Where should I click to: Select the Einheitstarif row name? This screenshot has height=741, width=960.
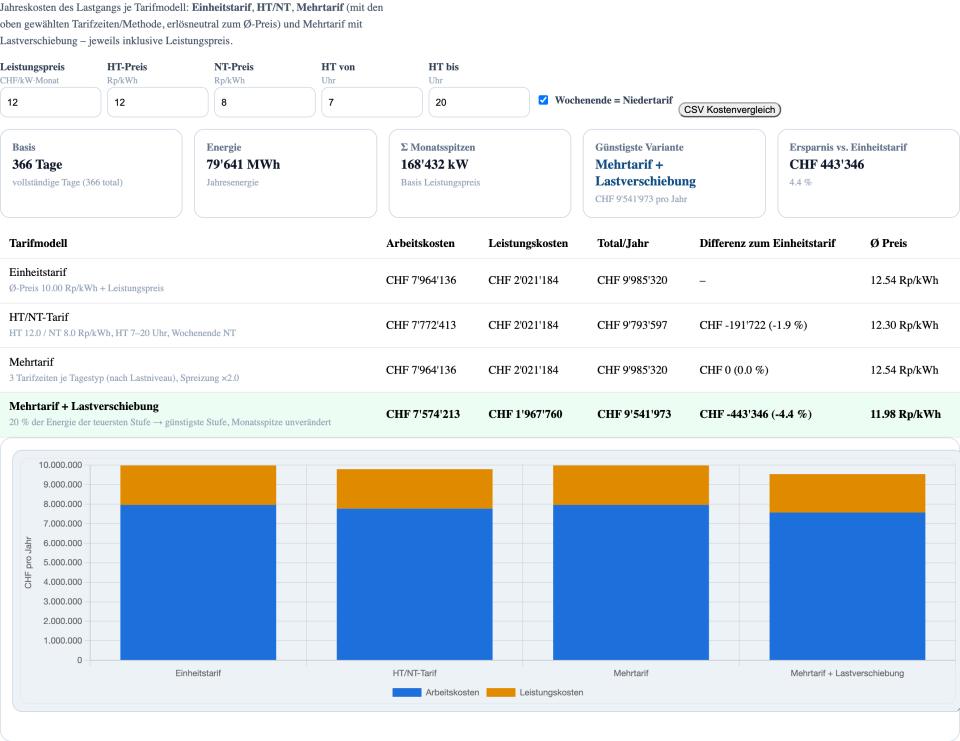tap(38, 272)
